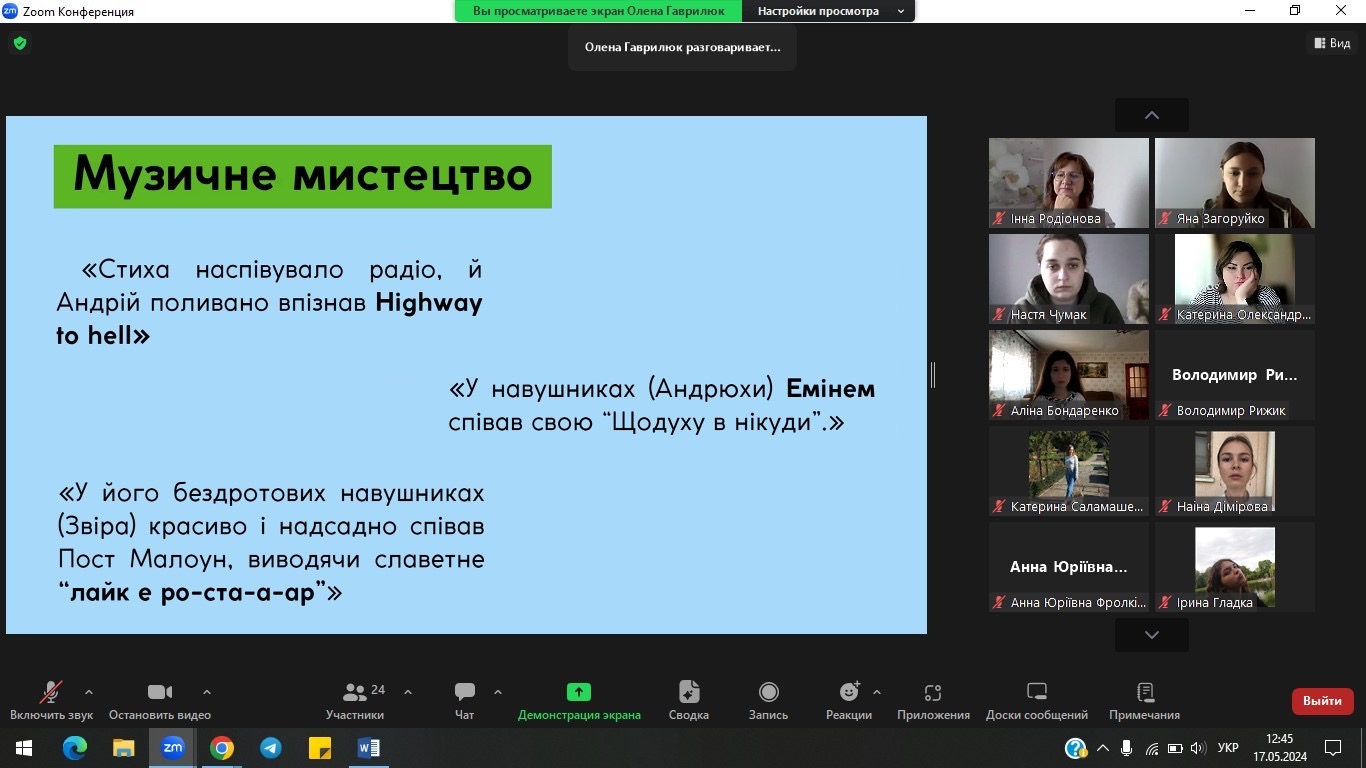Leave meeting with the Выйти button

(x=1322, y=701)
